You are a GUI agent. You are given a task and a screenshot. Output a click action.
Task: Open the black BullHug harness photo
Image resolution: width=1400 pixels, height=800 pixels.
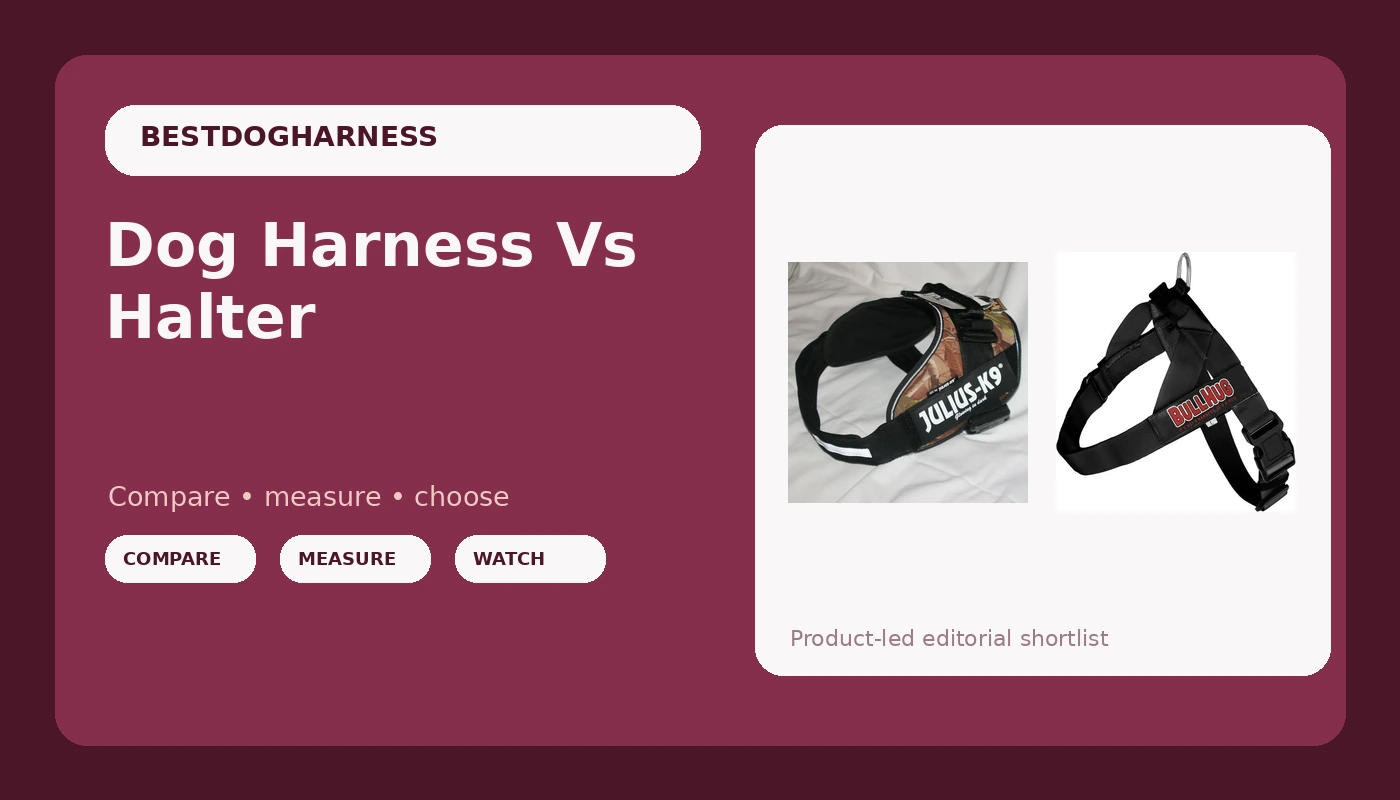(1176, 382)
